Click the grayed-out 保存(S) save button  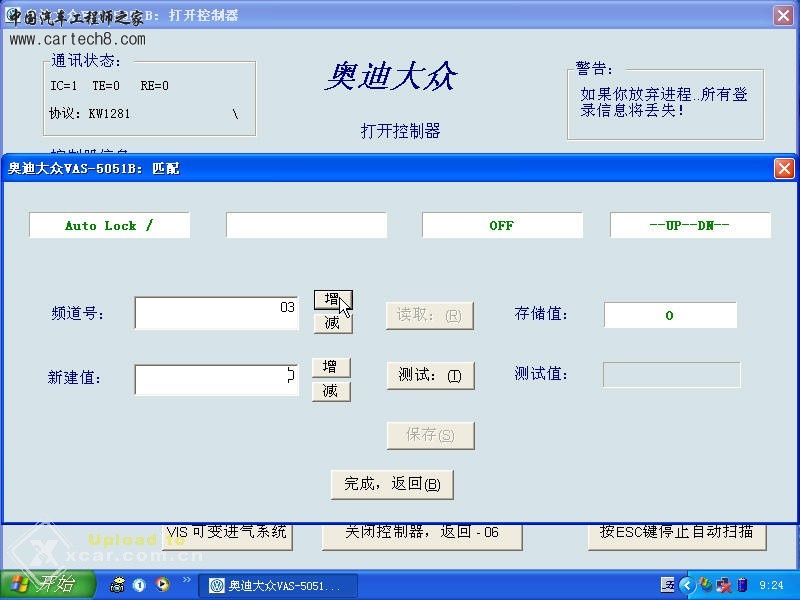(431, 435)
